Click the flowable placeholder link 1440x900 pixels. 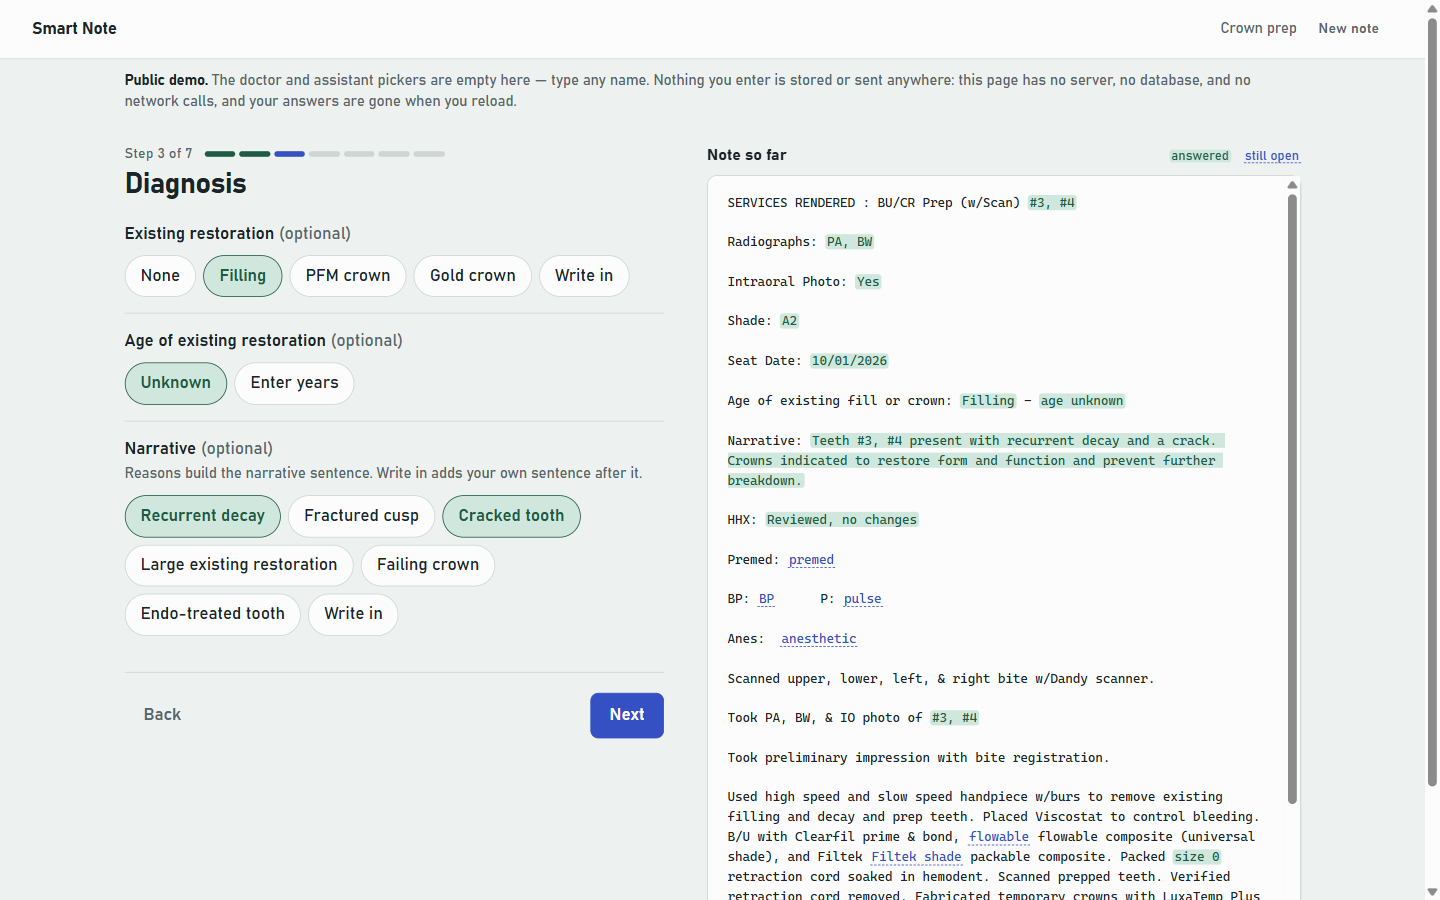[999, 837]
